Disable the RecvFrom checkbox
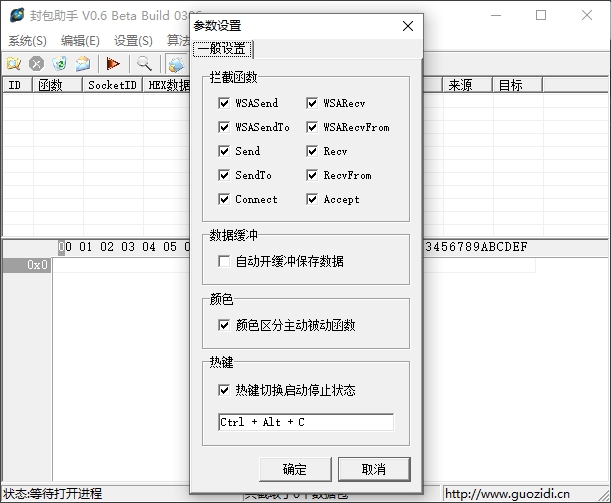The image size is (611, 503). coord(312,175)
